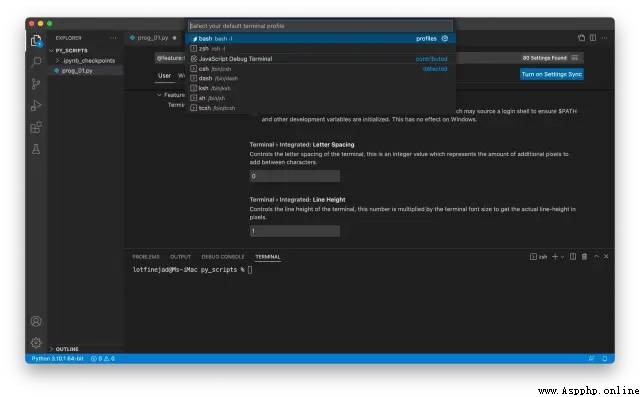Click Line Height setting title

(x=298, y=200)
